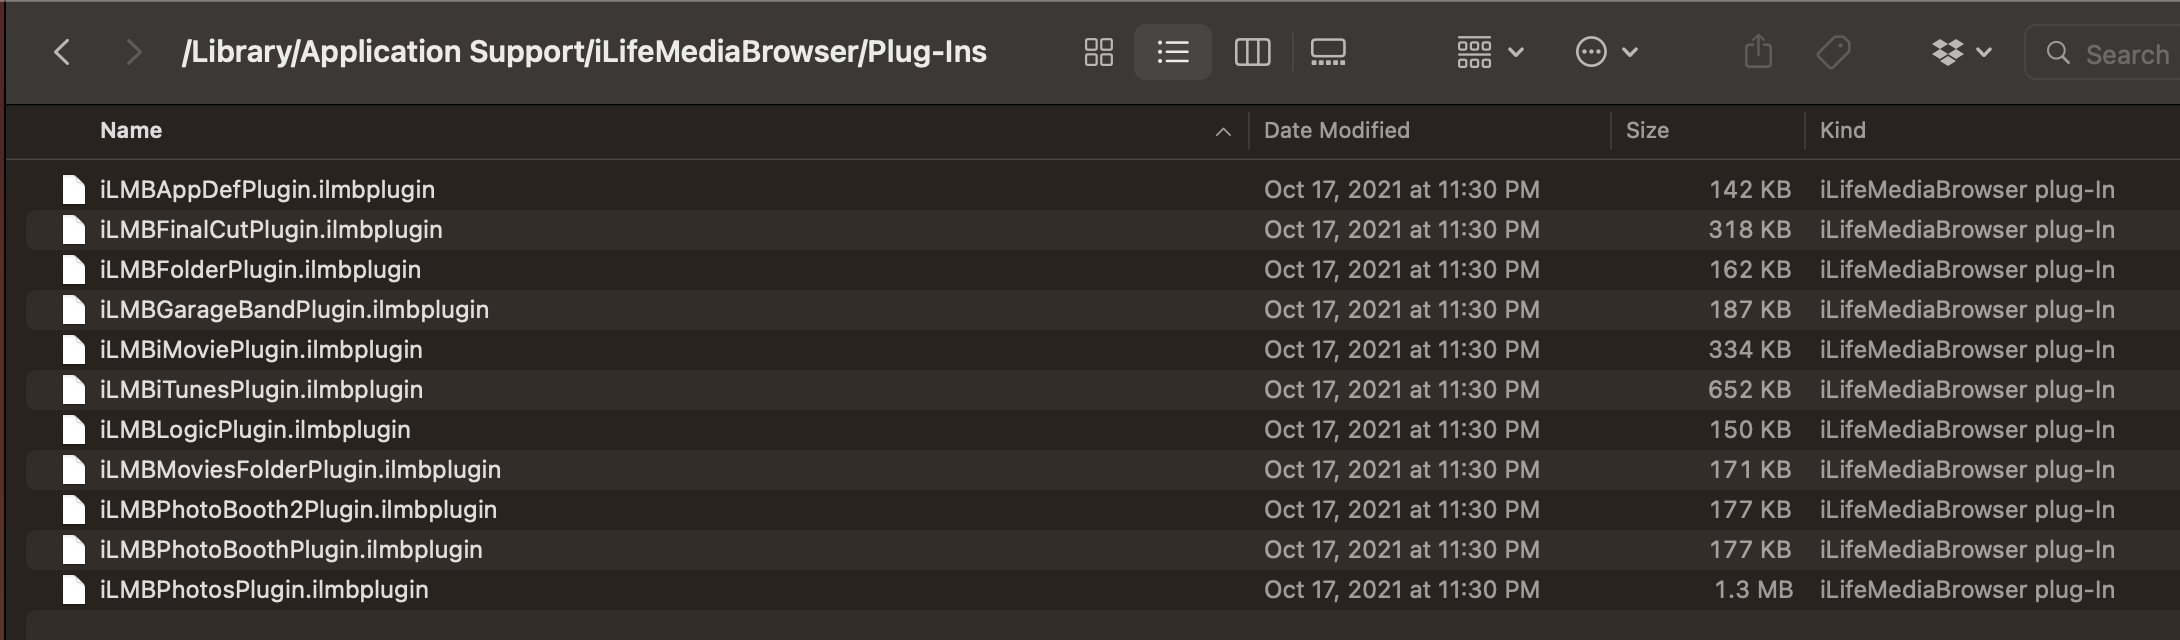Sort by Date Modified column

click(x=1336, y=131)
